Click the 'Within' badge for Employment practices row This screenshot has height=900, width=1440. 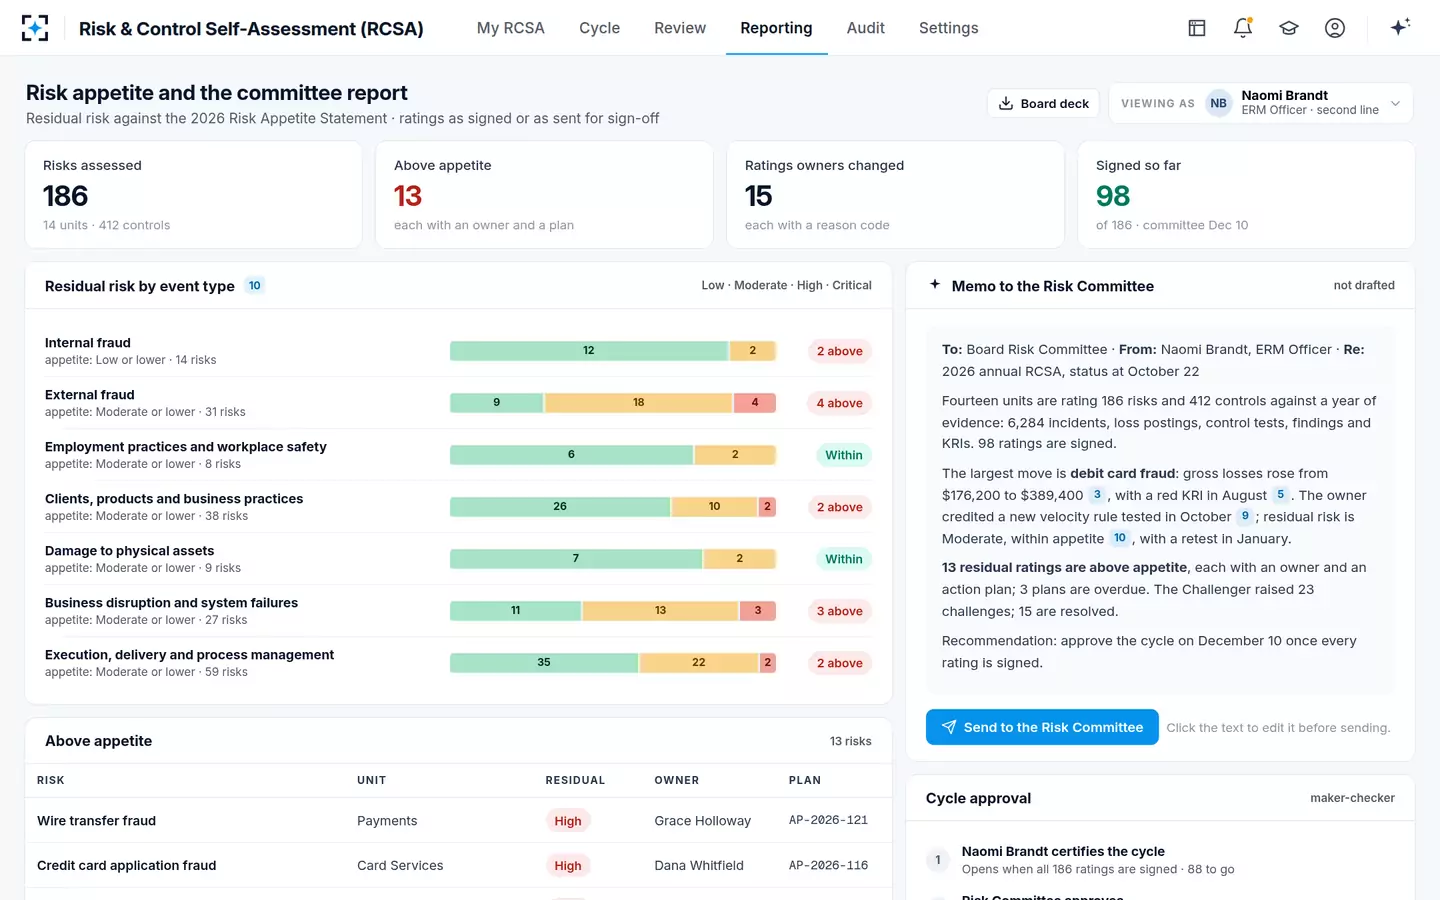[843, 455]
